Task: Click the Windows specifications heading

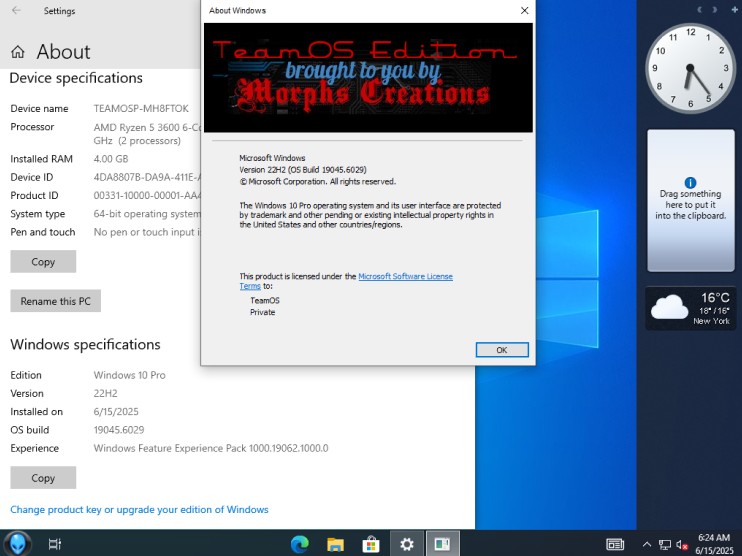Action: (x=85, y=344)
